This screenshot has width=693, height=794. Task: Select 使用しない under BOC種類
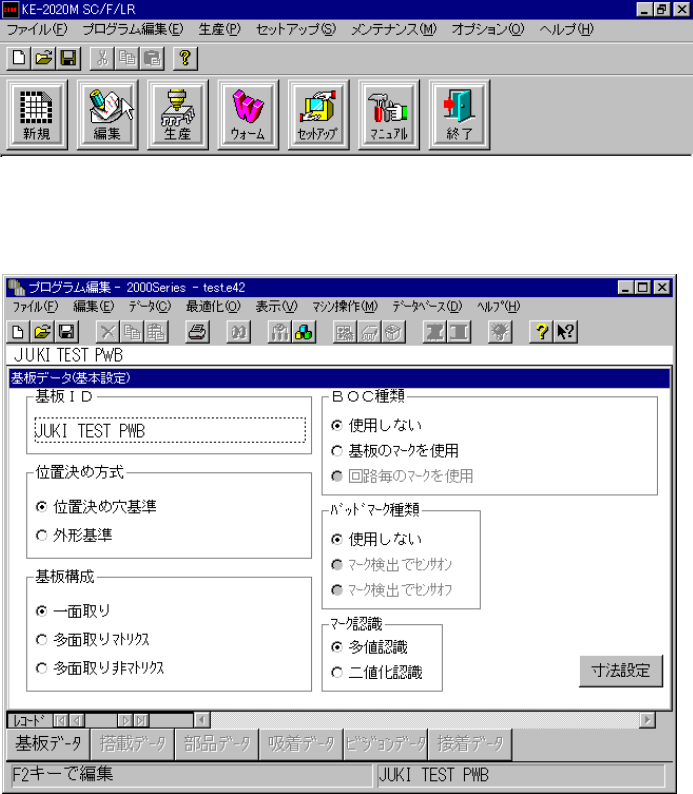click(x=377, y=425)
